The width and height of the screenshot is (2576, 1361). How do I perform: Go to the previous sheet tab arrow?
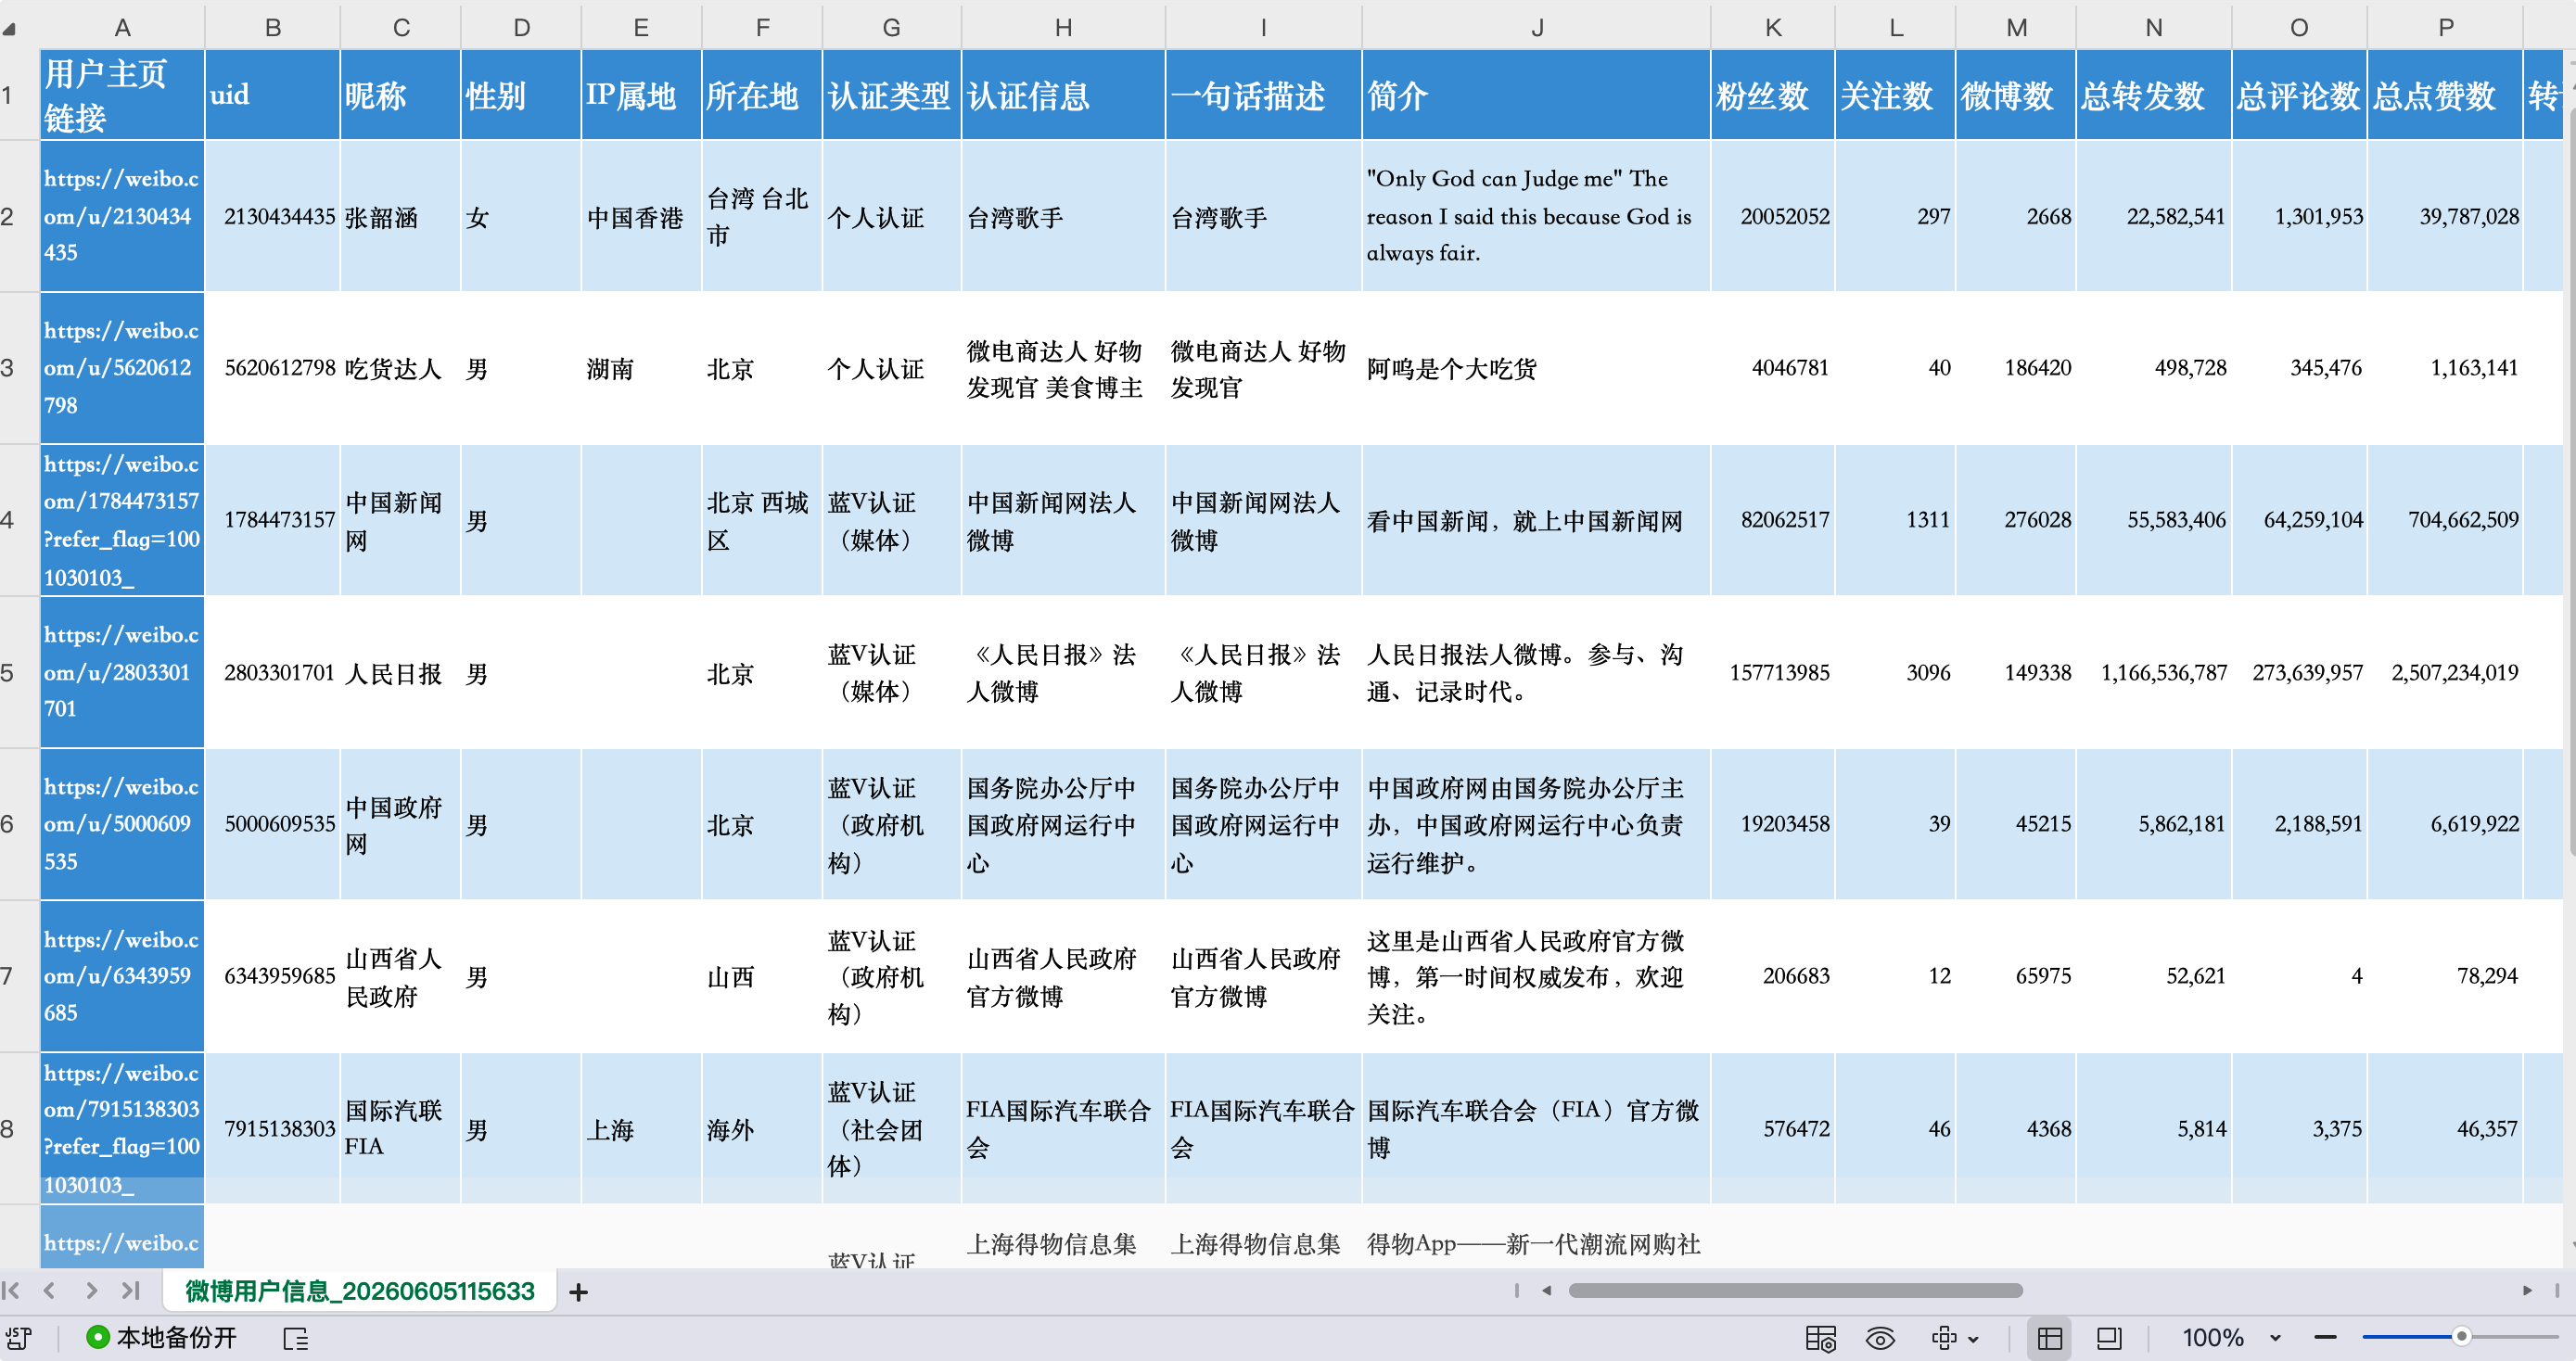click(49, 1291)
